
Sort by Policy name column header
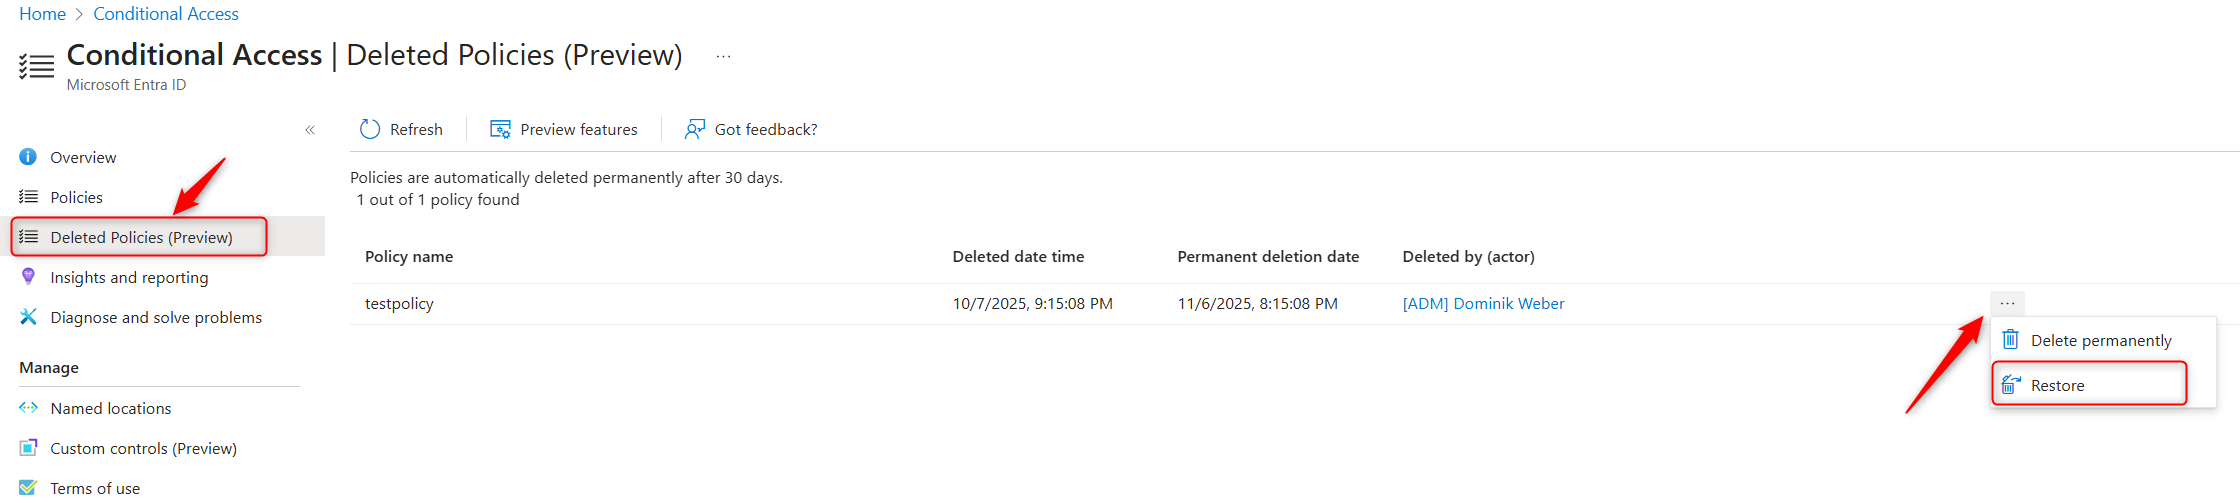[x=409, y=256]
